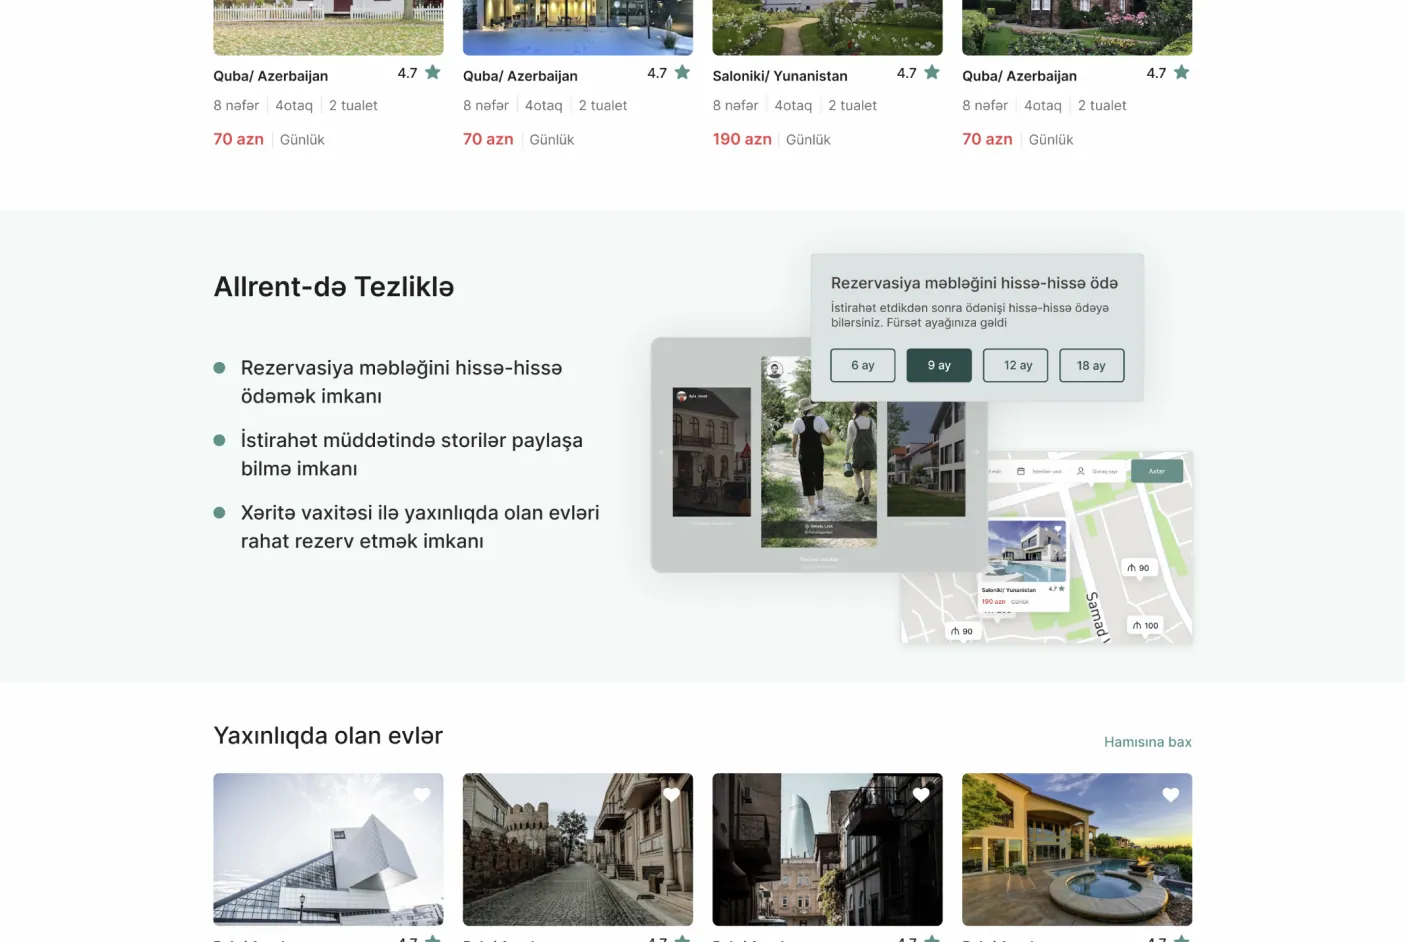Tap the heart on the map popup villa card
The width and height of the screenshot is (1405, 942).
pyautogui.click(x=1058, y=529)
